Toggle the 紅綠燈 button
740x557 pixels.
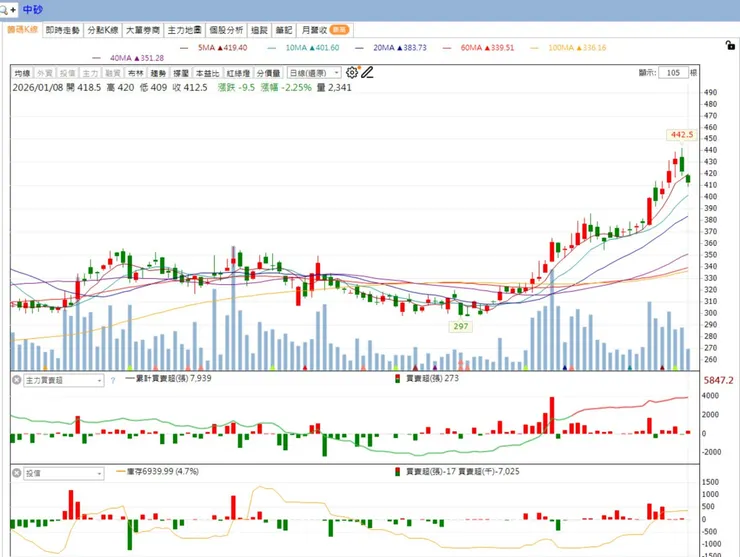pyautogui.click(x=238, y=73)
